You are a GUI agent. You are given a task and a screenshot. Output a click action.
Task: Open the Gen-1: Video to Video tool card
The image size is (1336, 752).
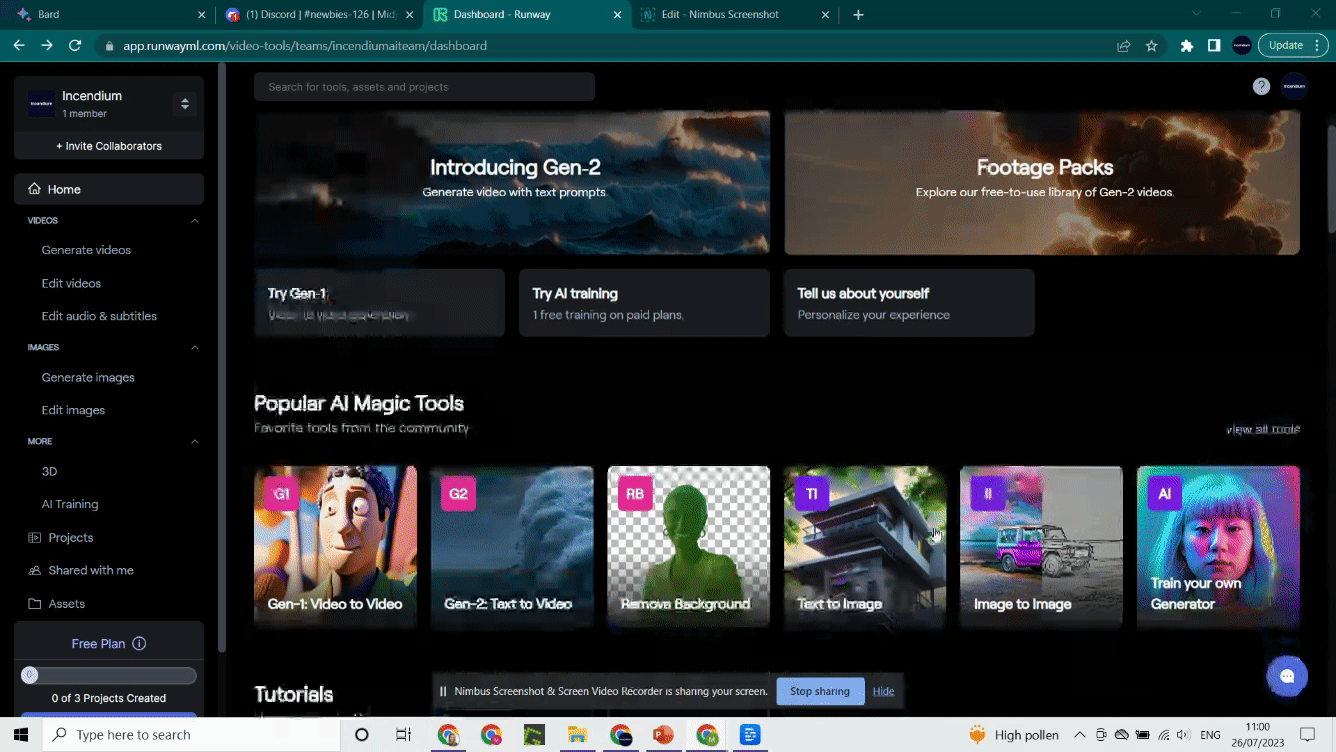pyautogui.click(x=335, y=546)
